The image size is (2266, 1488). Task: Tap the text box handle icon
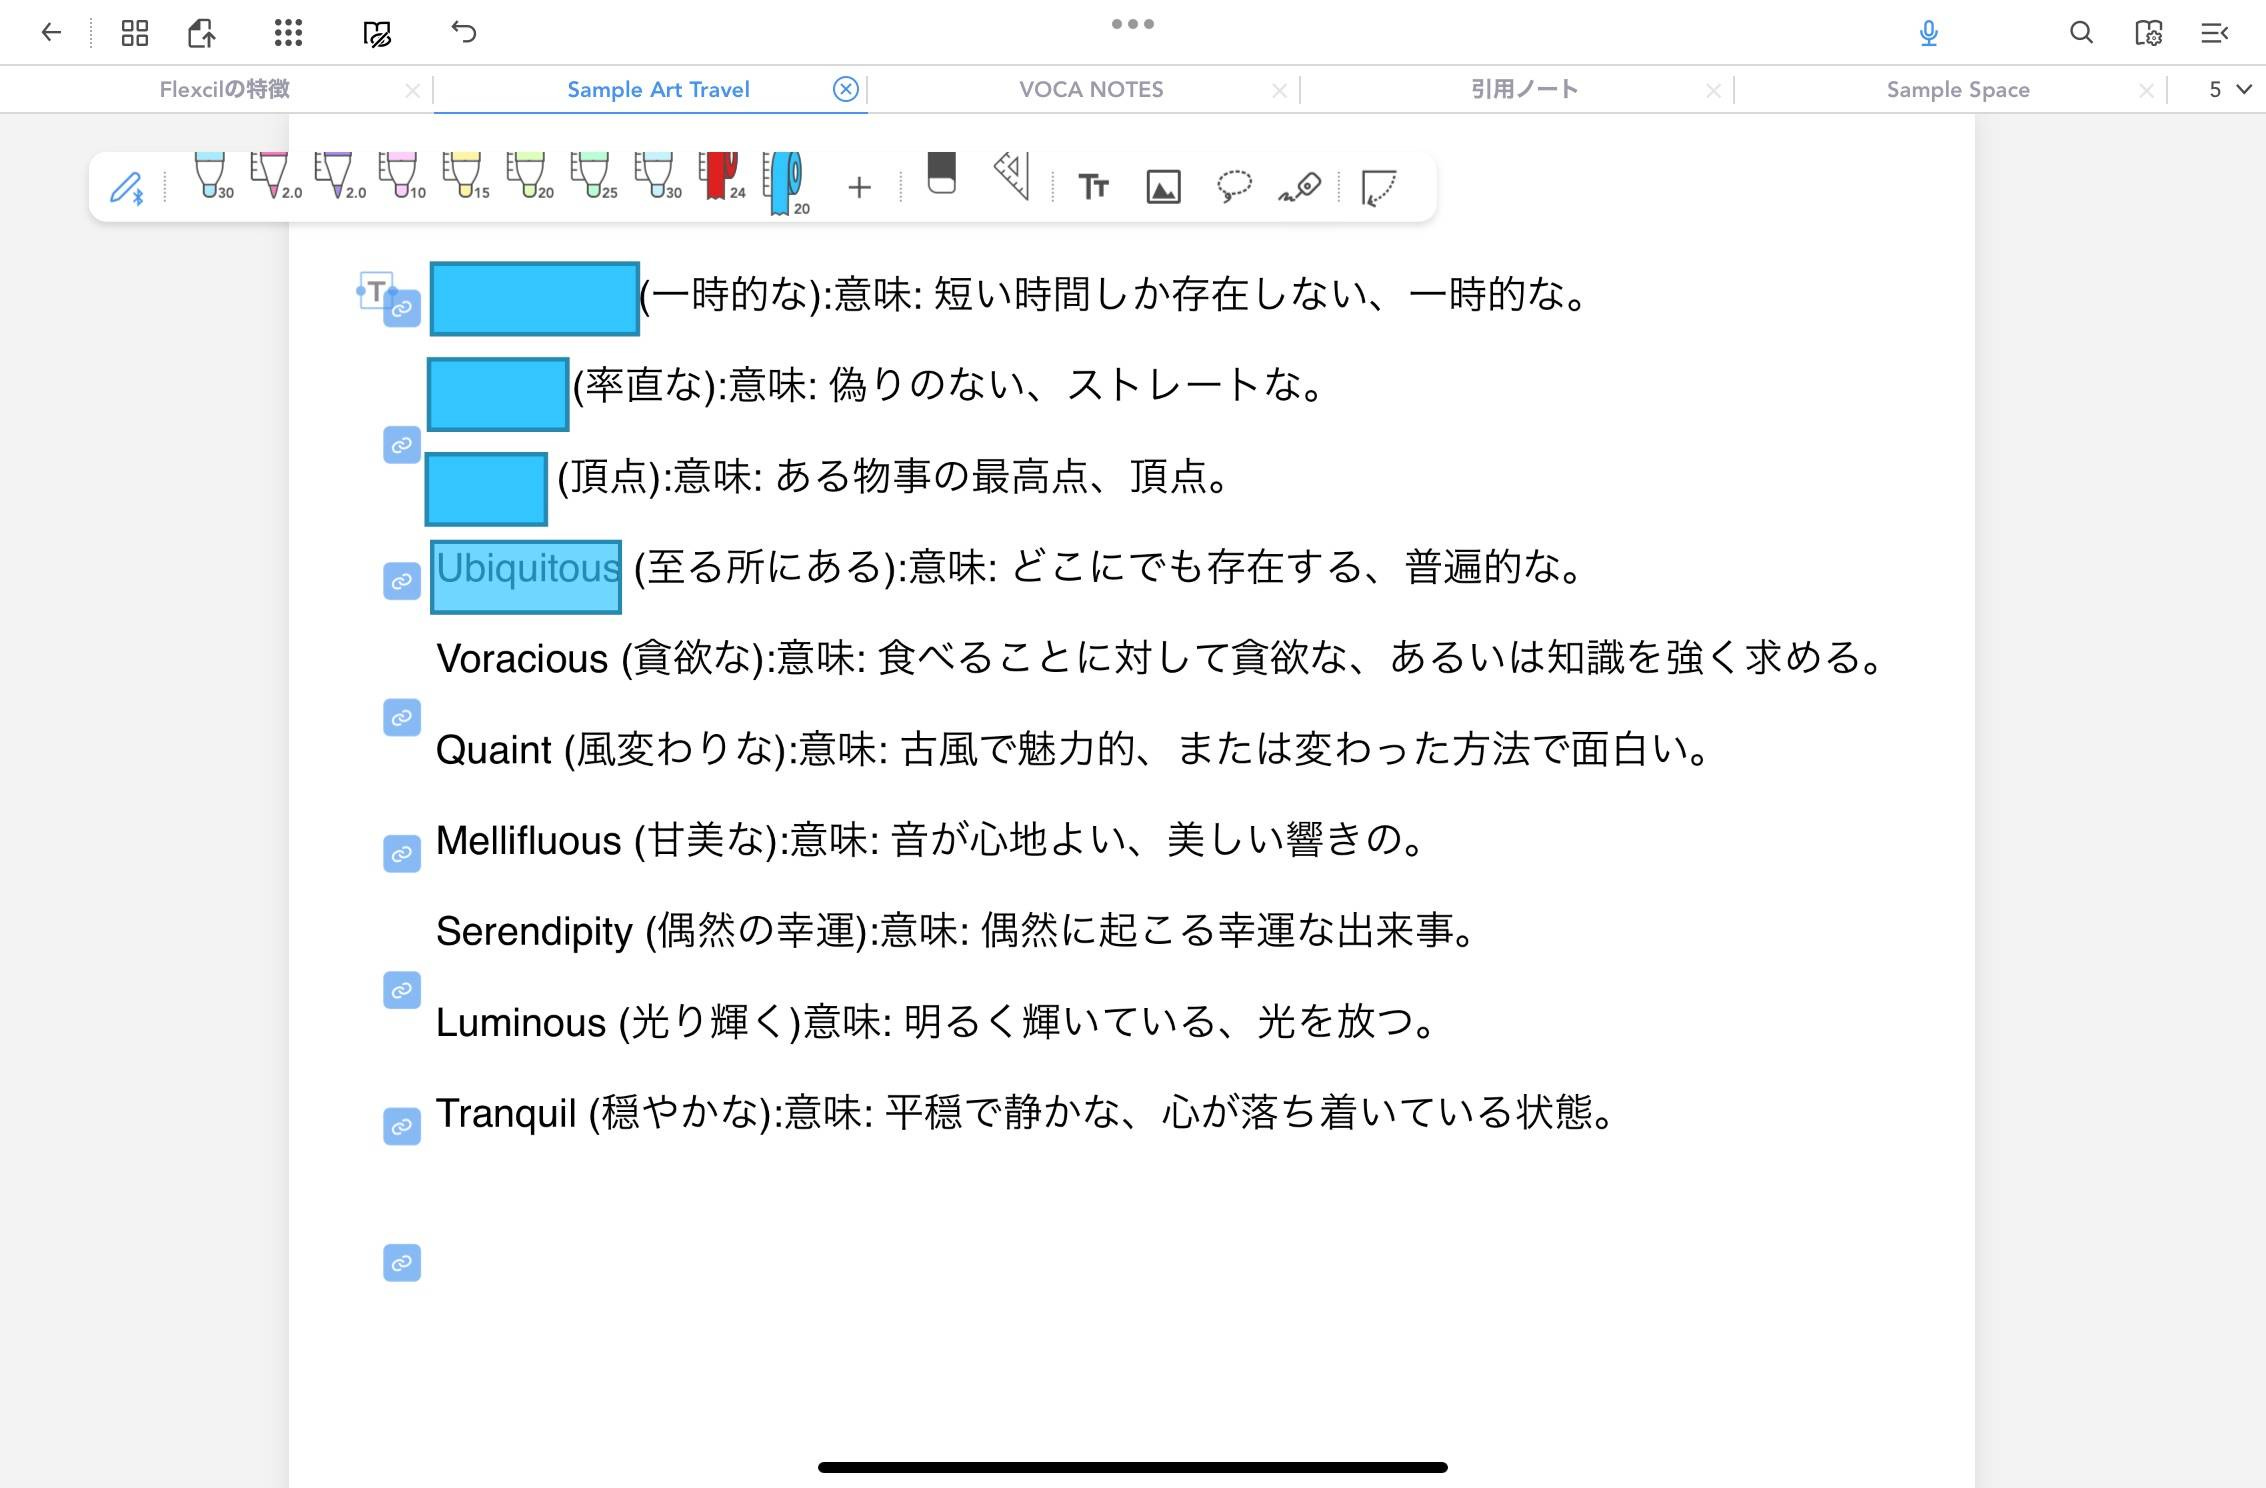coord(375,291)
